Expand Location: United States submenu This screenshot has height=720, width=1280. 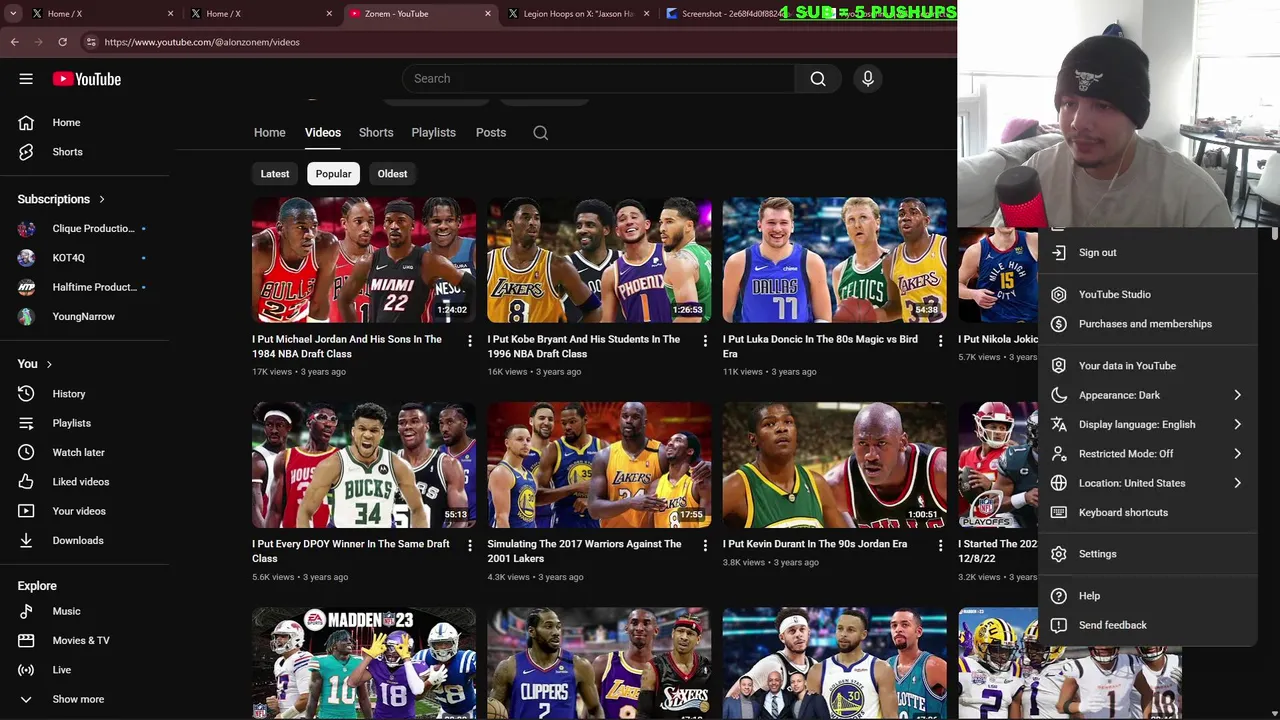point(1146,483)
